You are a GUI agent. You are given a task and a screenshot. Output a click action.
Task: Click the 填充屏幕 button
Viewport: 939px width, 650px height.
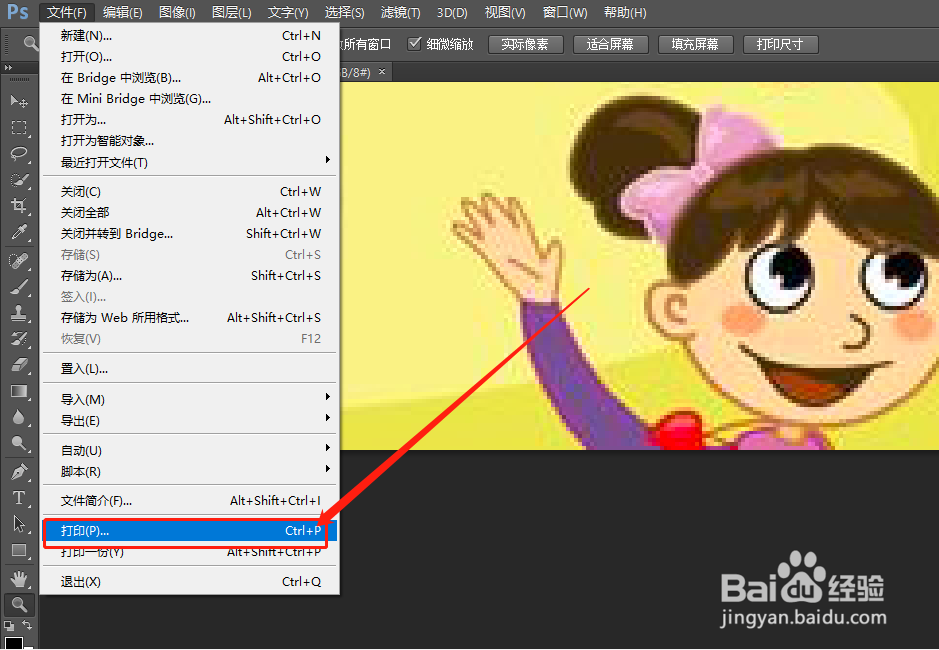(x=695, y=44)
